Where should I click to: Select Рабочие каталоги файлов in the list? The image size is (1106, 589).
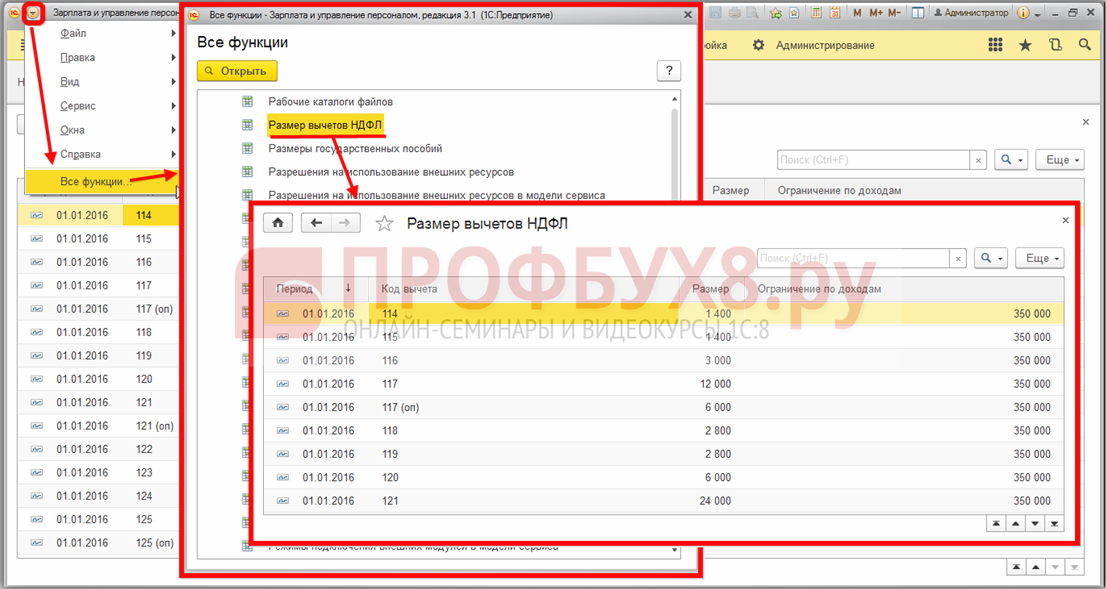(331, 102)
